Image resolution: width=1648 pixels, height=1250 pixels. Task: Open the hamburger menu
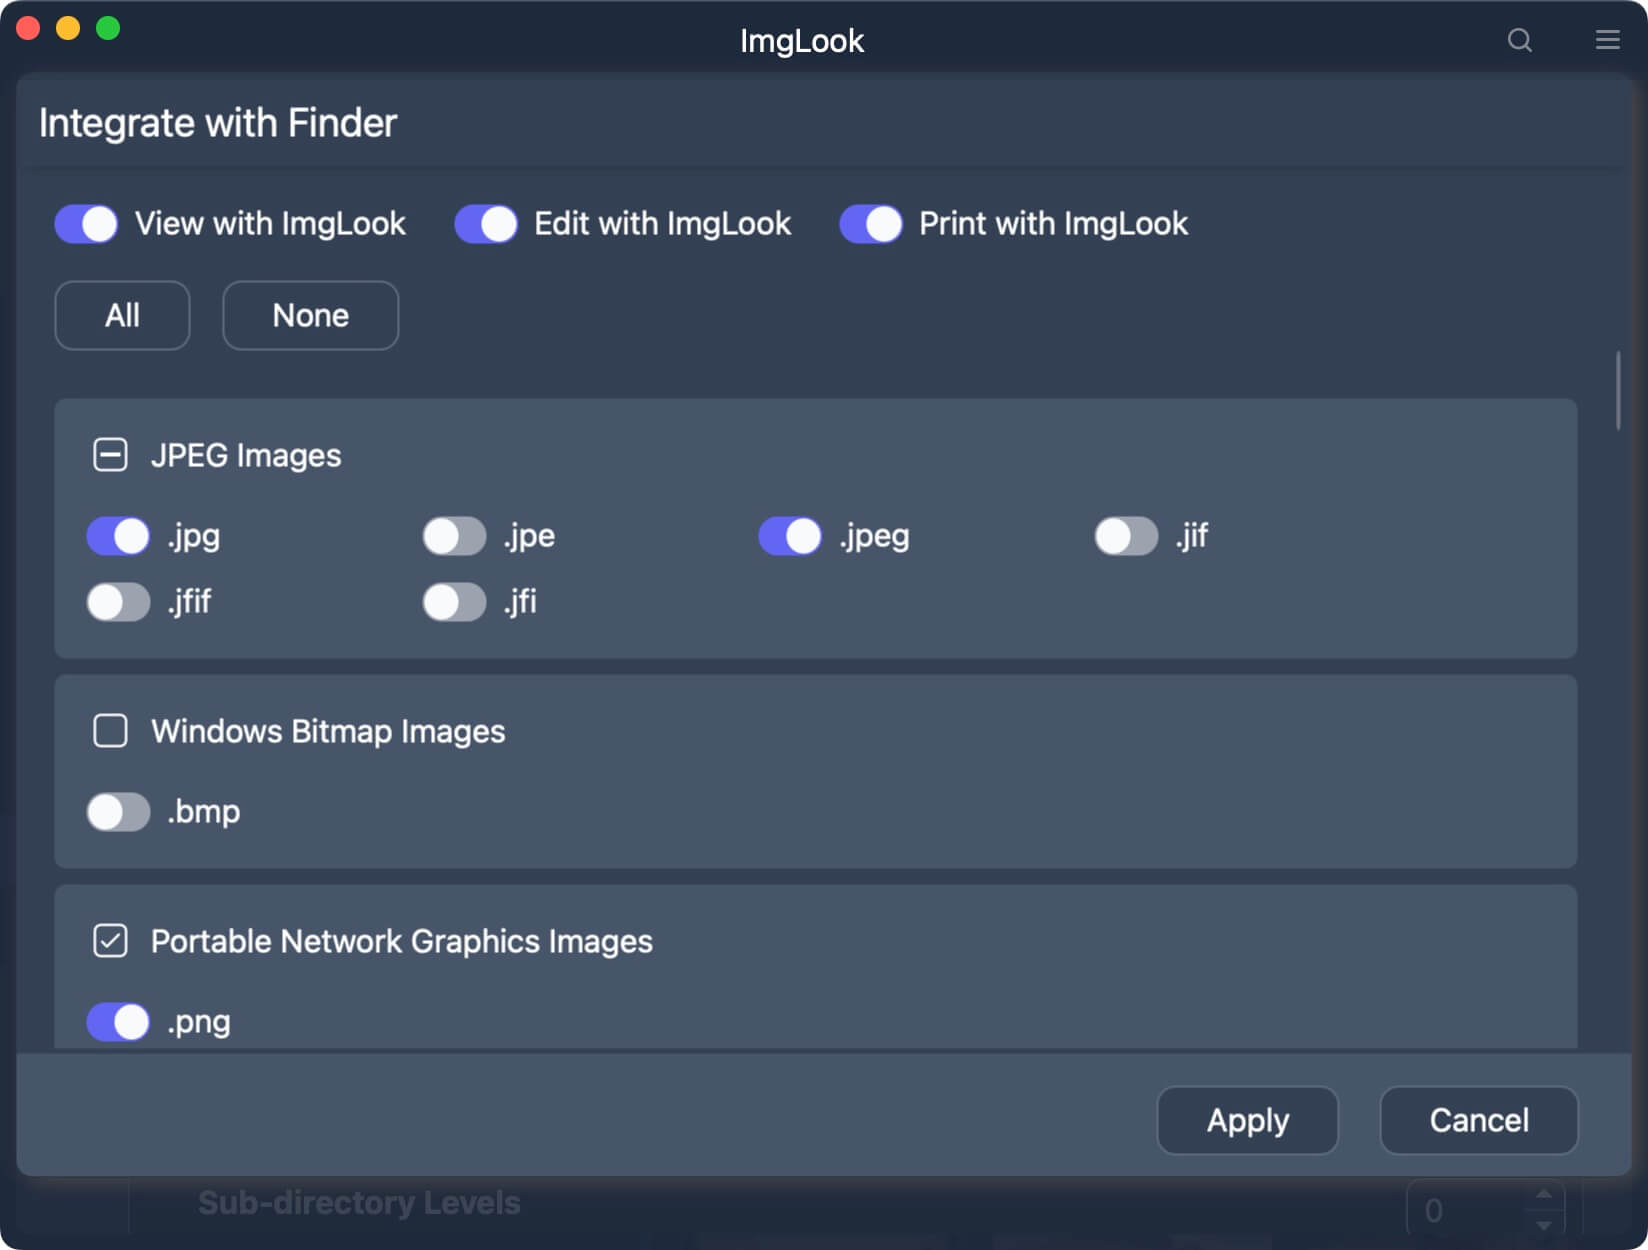pos(1607,40)
